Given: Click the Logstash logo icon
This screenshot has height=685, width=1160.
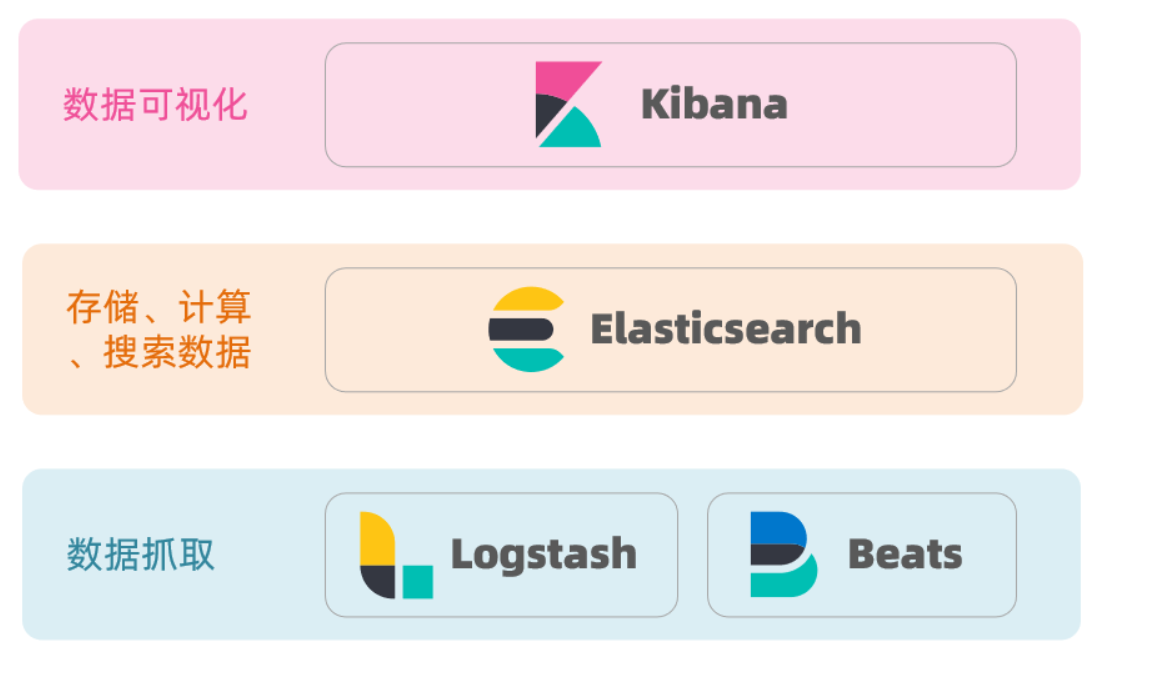Looking at the screenshot, I should [397, 555].
